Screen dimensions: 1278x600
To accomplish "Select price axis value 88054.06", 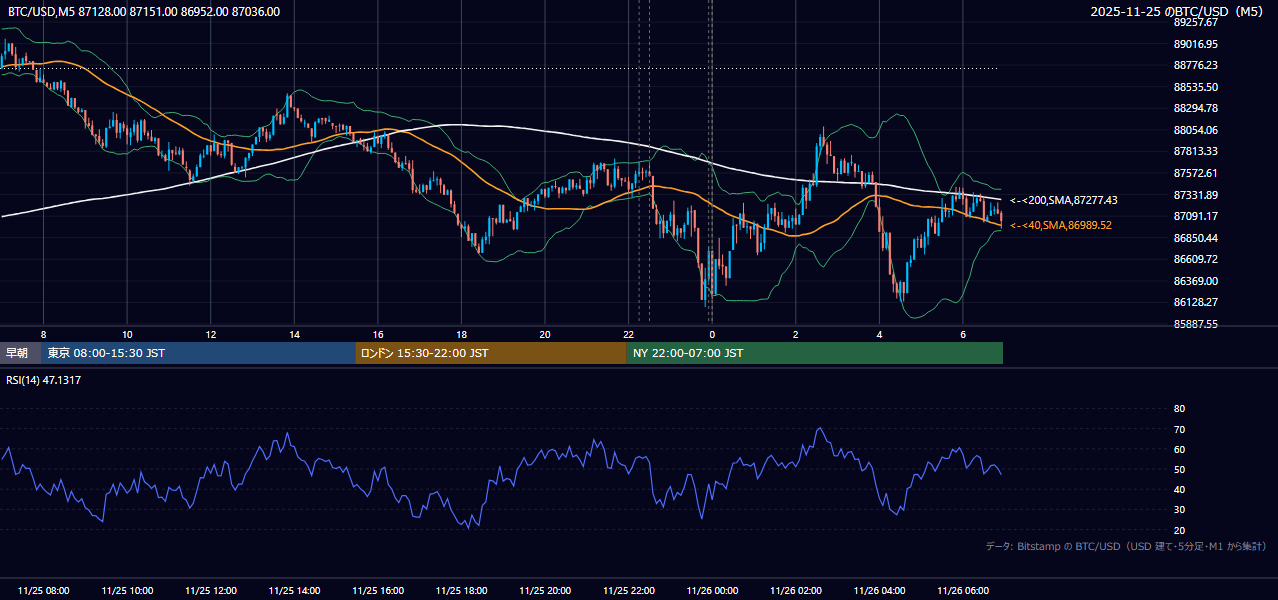I will tap(1195, 130).
